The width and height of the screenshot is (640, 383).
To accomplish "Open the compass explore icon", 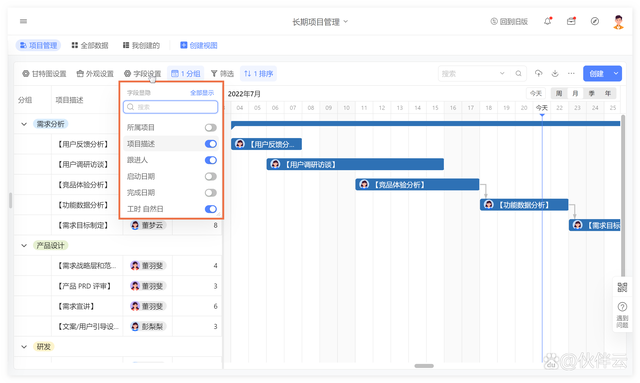I will [595, 21].
